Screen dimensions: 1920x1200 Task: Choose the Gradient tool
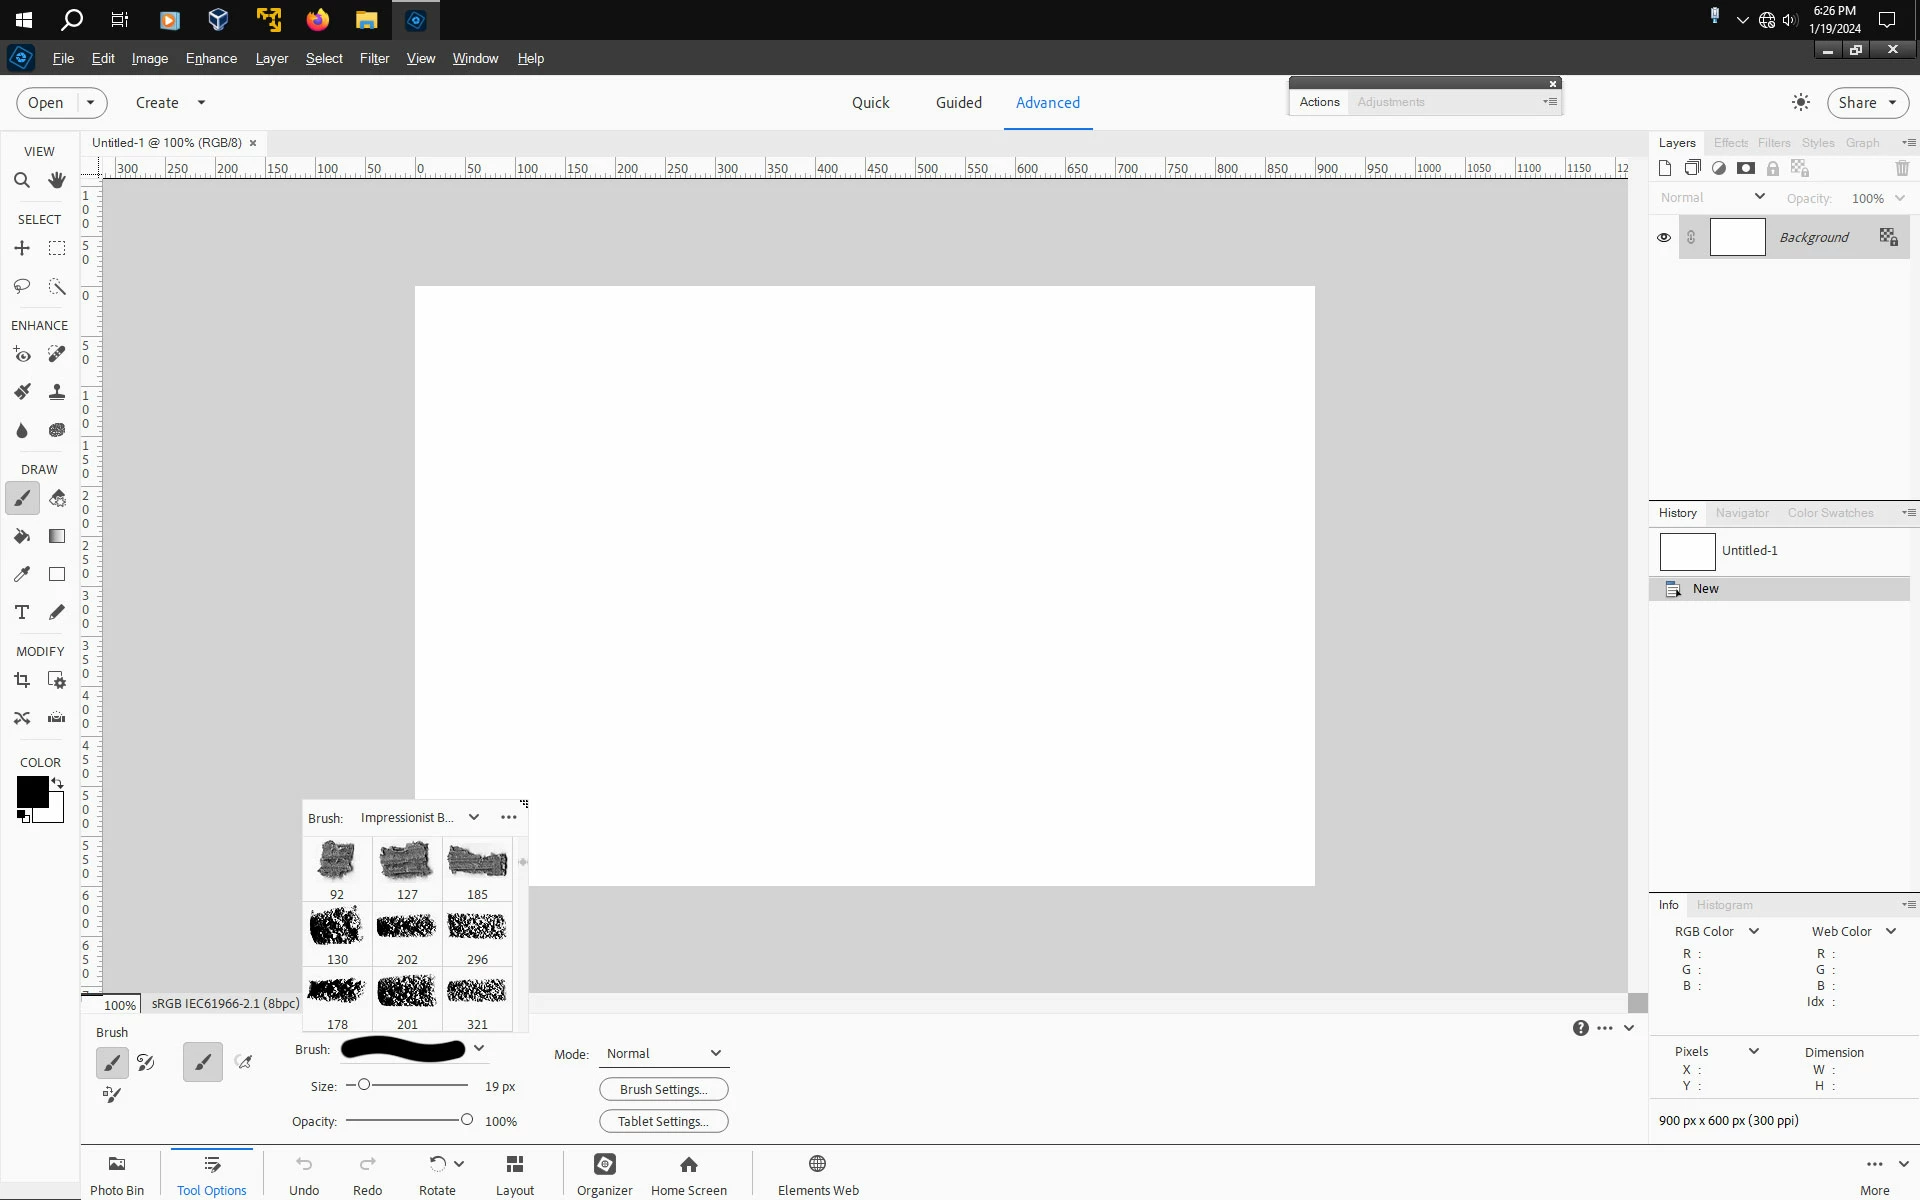pyautogui.click(x=57, y=537)
